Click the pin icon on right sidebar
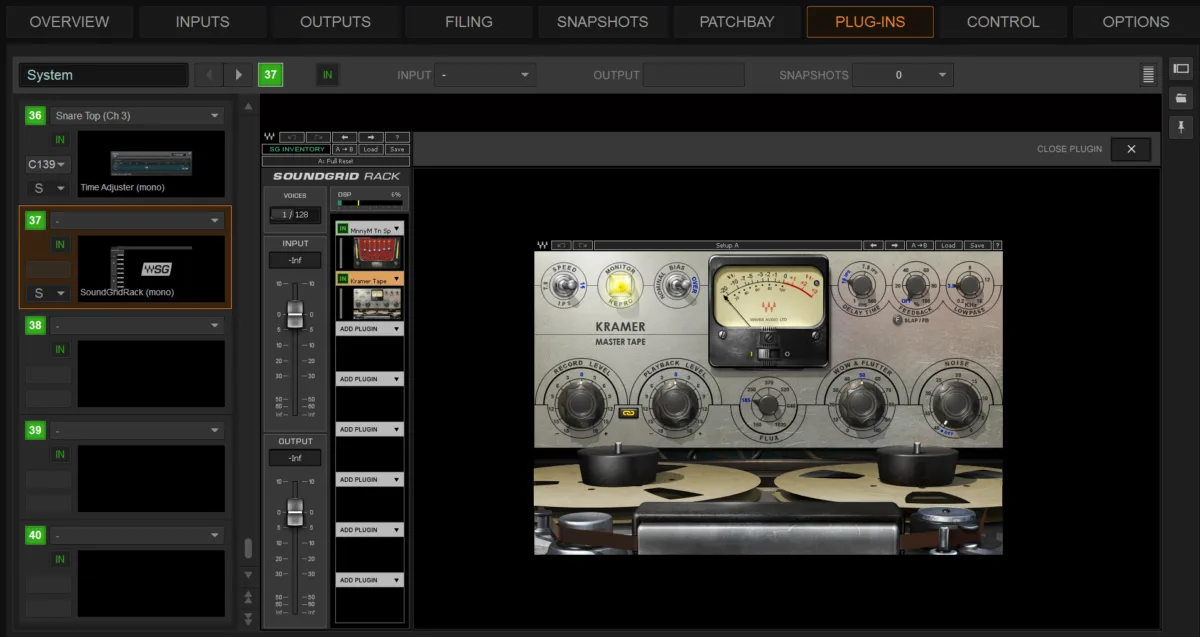 (x=1181, y=127)
